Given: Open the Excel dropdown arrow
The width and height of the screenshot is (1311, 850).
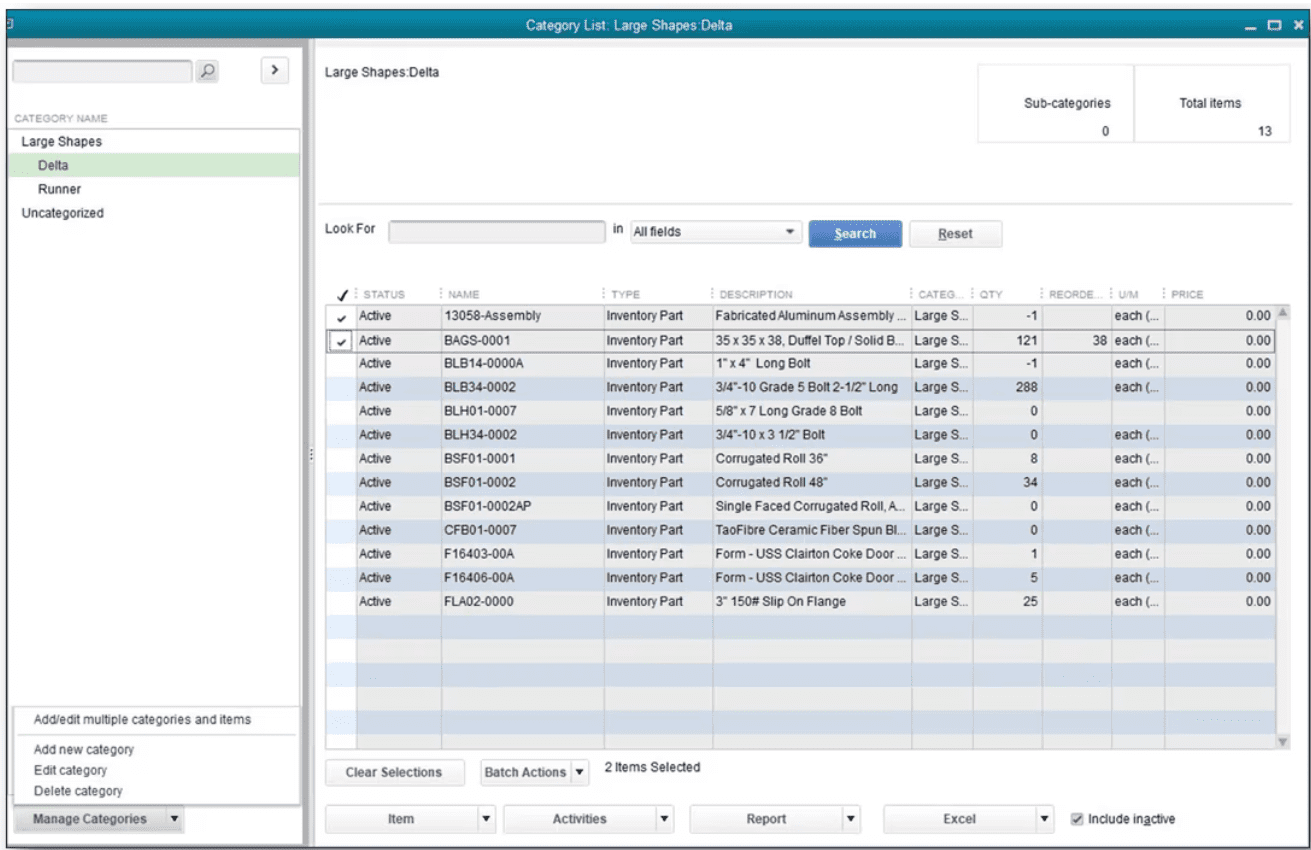Looking at the screenshot, I should (x=1045, y=819).
